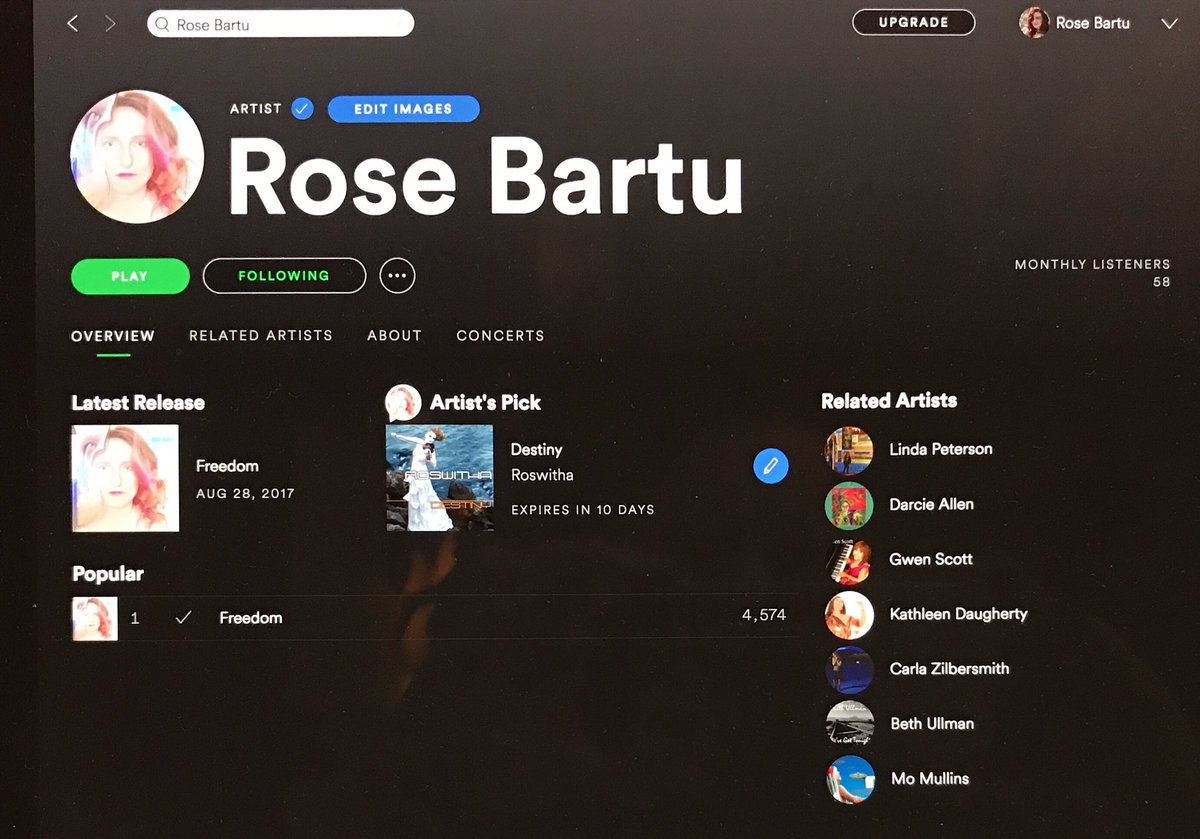Open the Freedom latest release cover art
The width and height of the screenshot is (1200, 839).
pos(125,478)
